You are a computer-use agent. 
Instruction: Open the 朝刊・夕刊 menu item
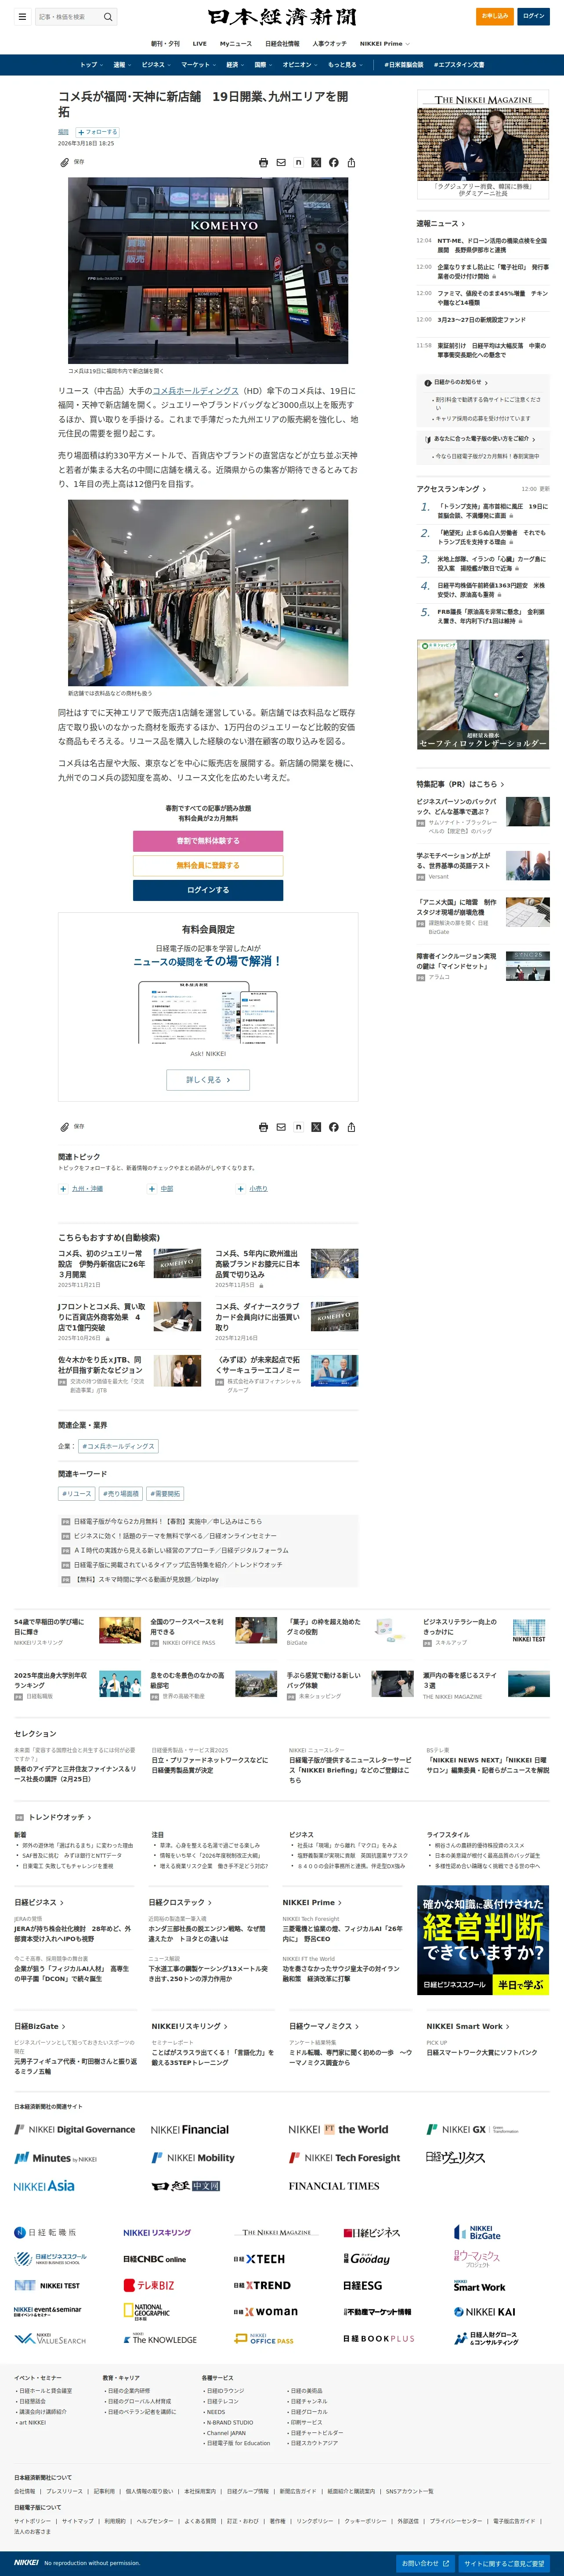click(x=165, y=44)
